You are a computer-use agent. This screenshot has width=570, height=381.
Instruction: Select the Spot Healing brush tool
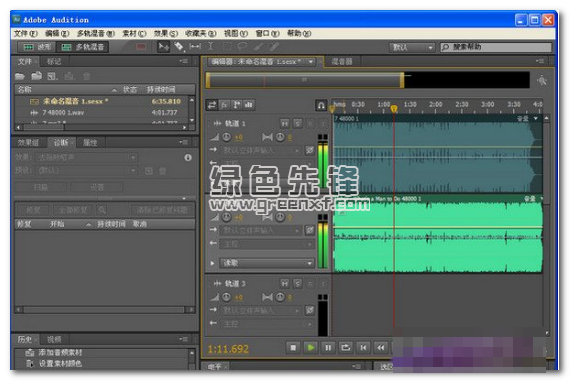tap(274, 47)
